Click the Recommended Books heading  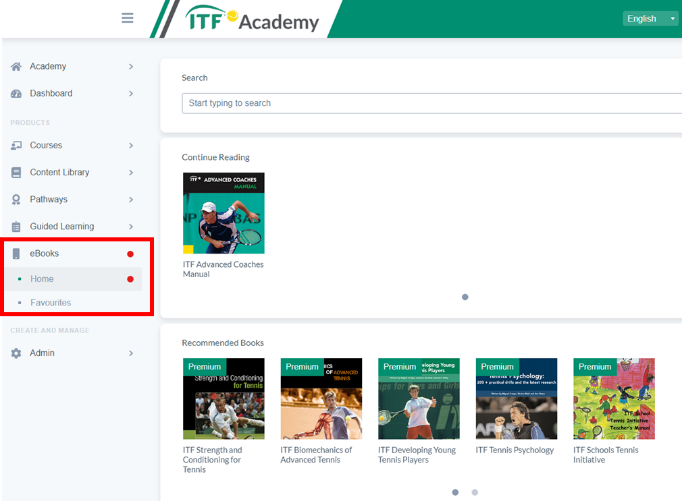223,343
